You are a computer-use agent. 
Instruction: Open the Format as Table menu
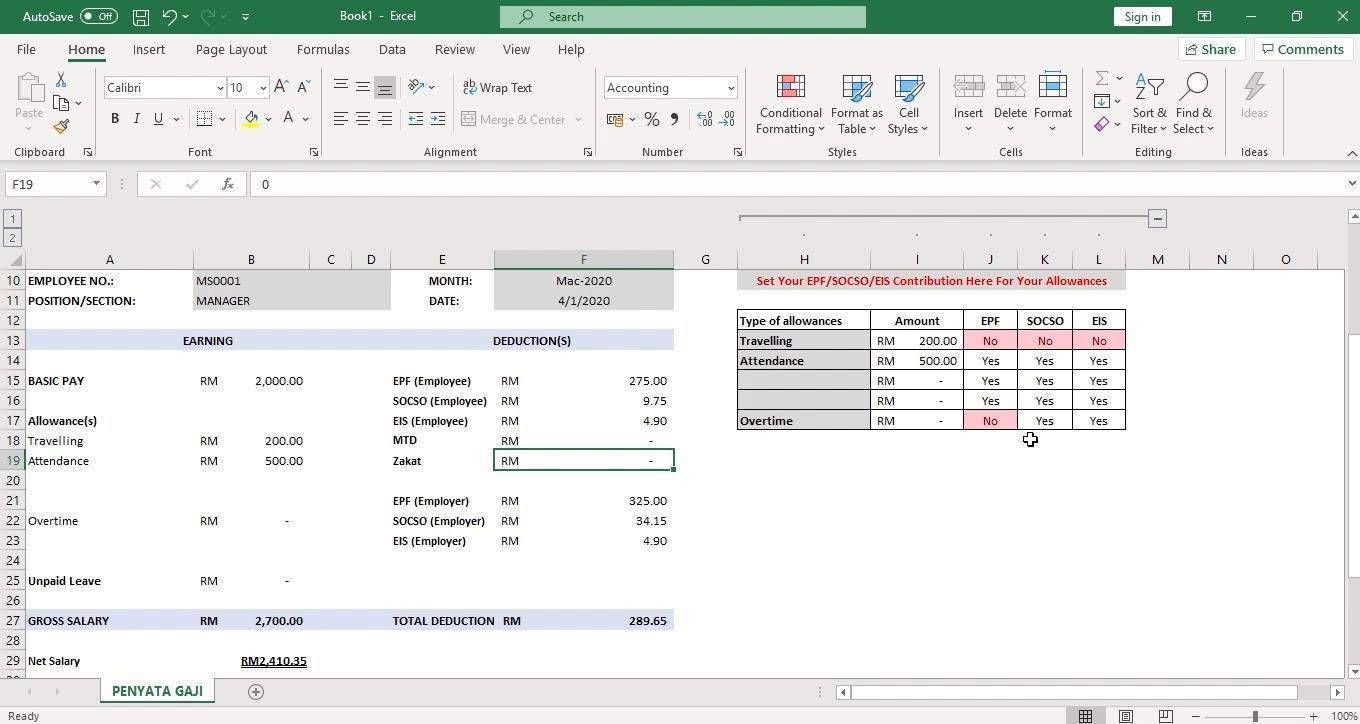856,104
